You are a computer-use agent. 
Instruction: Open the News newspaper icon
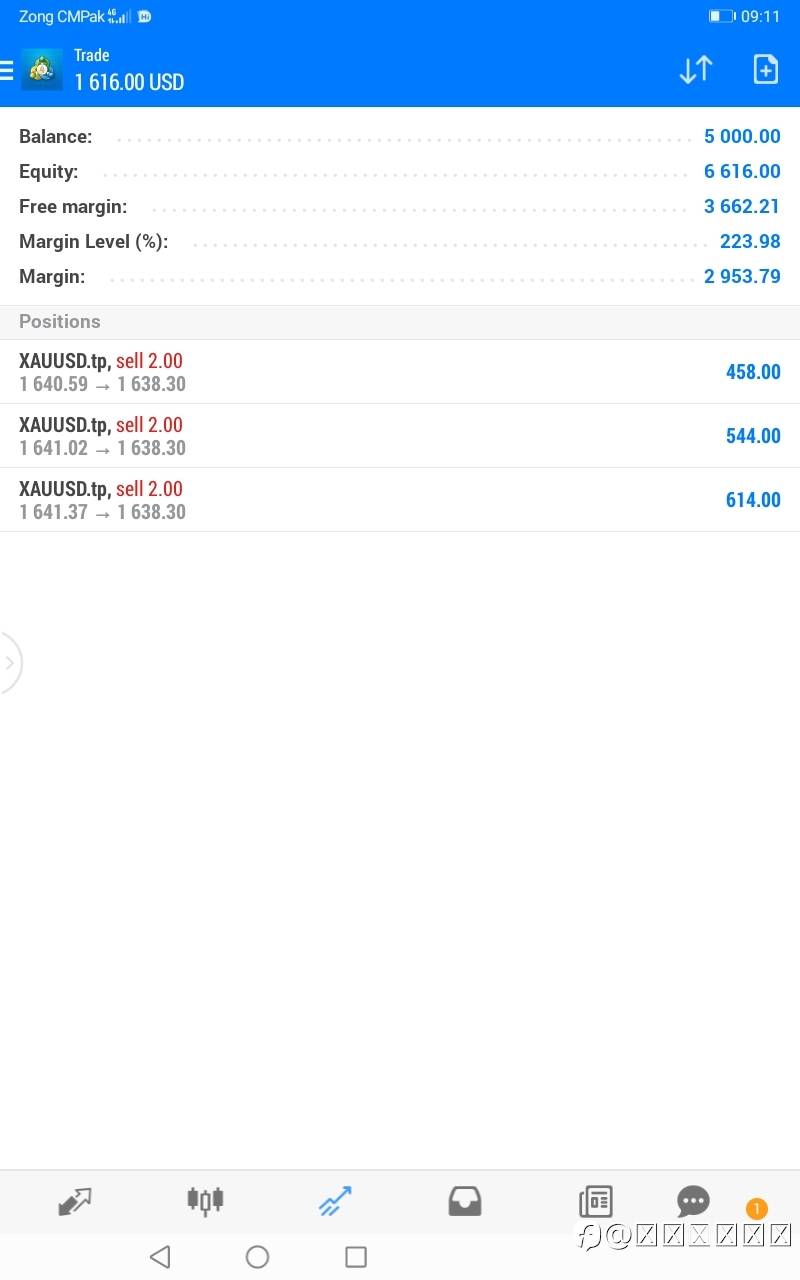595,1201
